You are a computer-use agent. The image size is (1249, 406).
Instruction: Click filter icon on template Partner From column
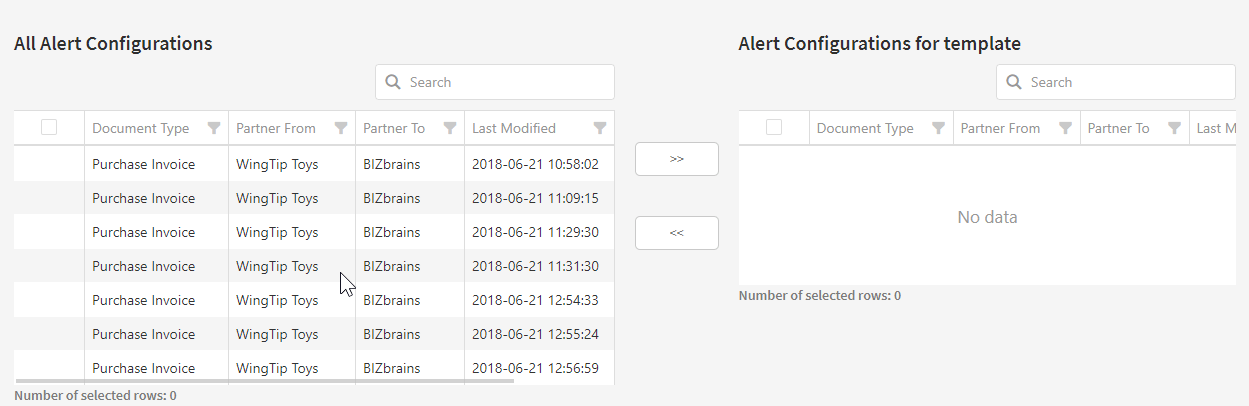1066,128
